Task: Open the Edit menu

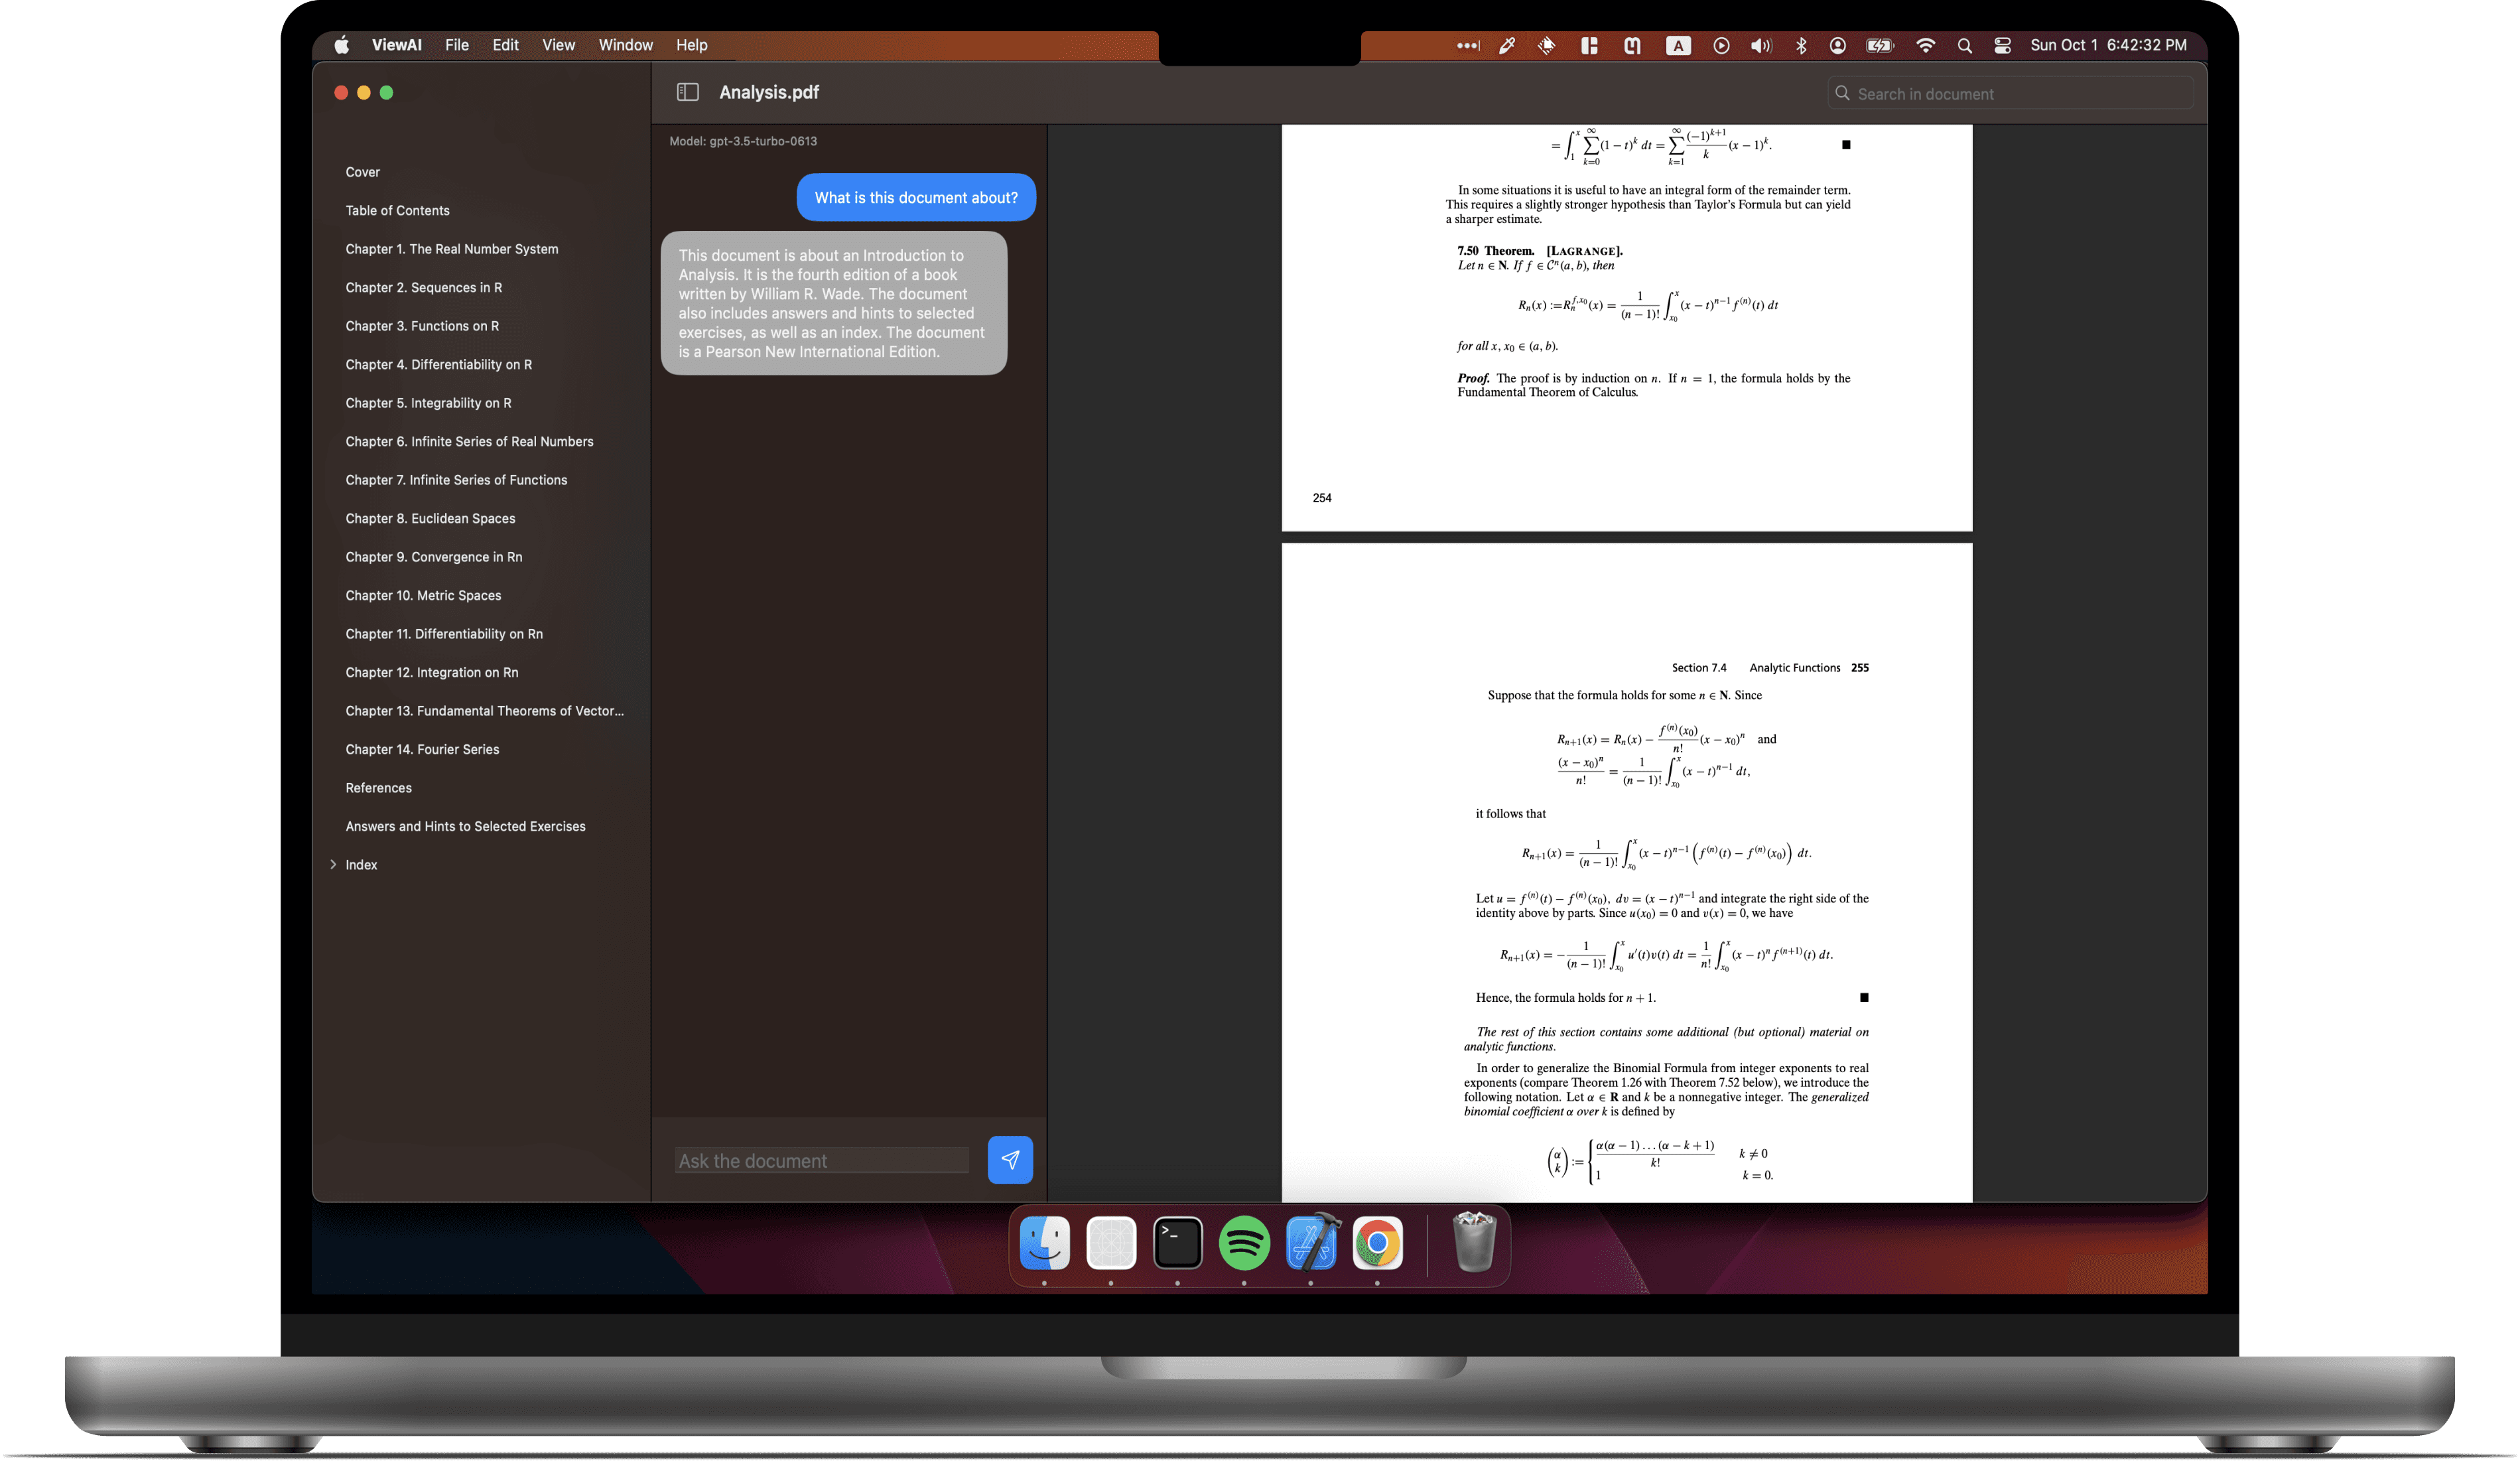Action: coord(505,45)
